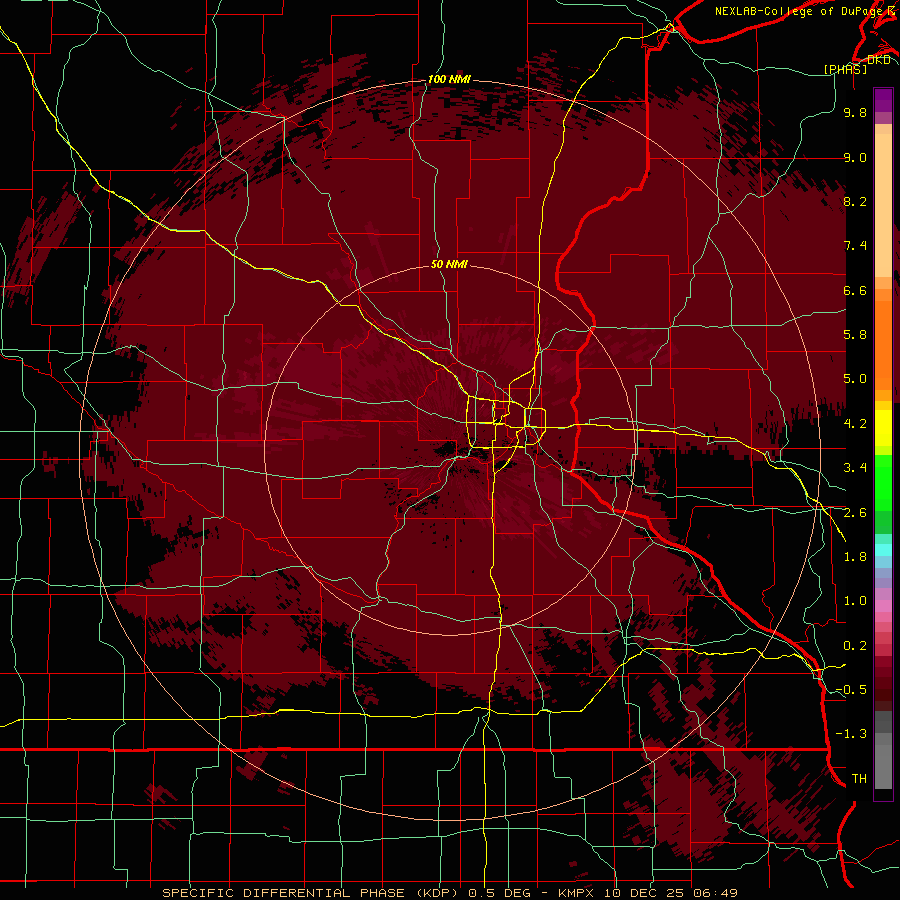This screenshot has width=900, height=900.
Task: Click the bright yellow band of the scale
Action: pos(883,428)
